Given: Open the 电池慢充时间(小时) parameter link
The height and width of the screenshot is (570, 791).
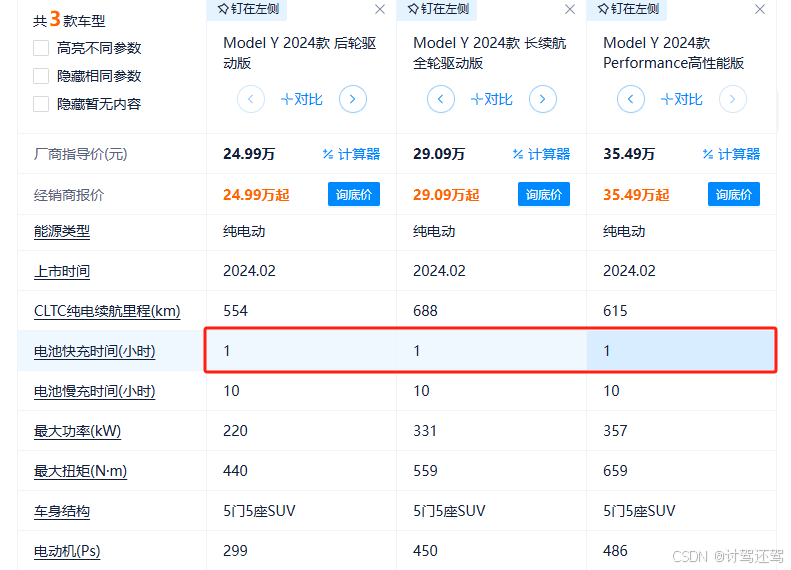Looking at the screenshot, I should [x=94, y=391].
